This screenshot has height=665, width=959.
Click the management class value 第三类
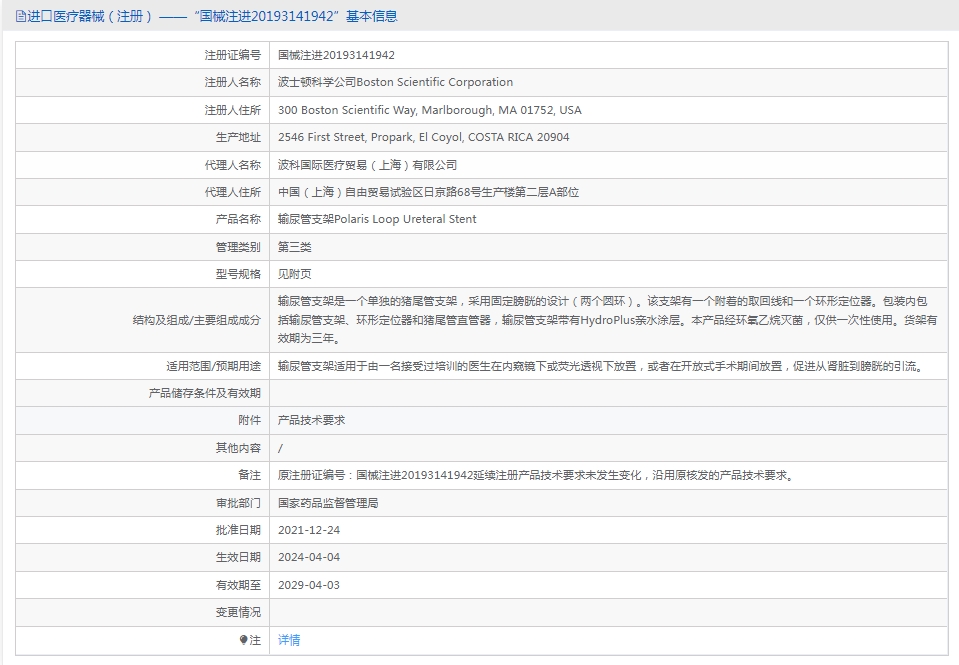click(x=295, y=247)
